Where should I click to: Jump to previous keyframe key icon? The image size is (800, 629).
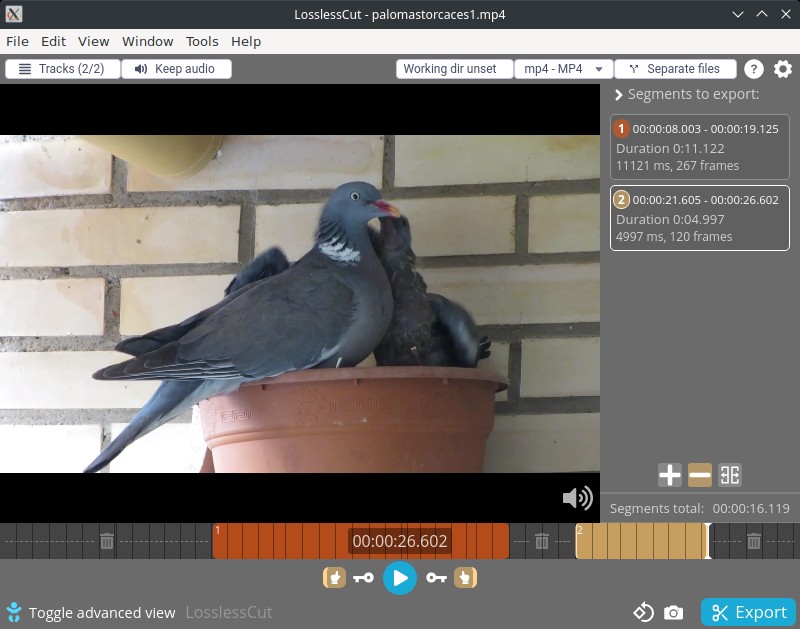[363, 578]
